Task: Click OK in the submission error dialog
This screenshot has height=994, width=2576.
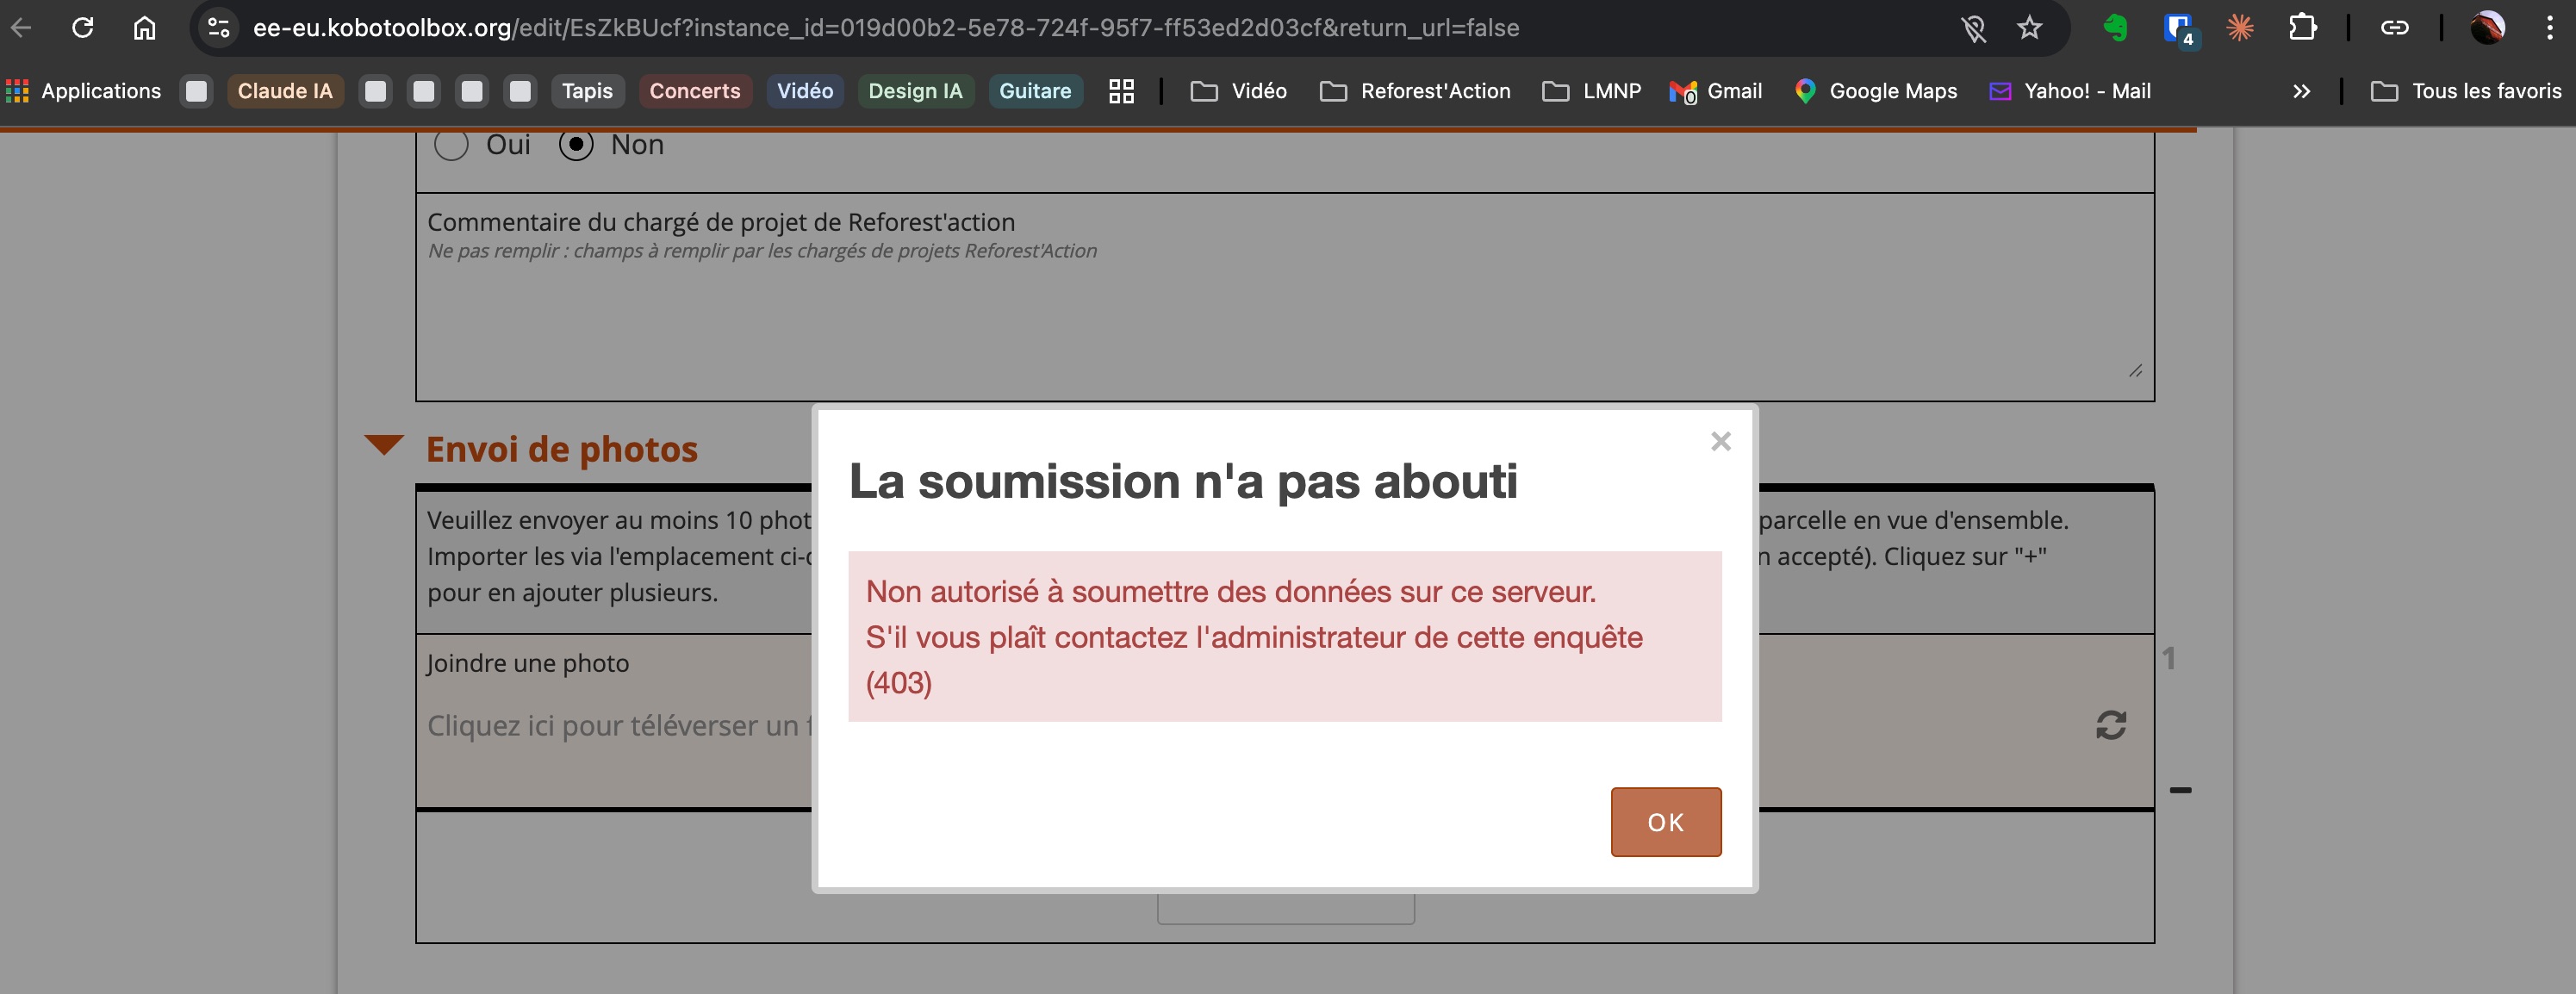Action: click(1665, 822)
